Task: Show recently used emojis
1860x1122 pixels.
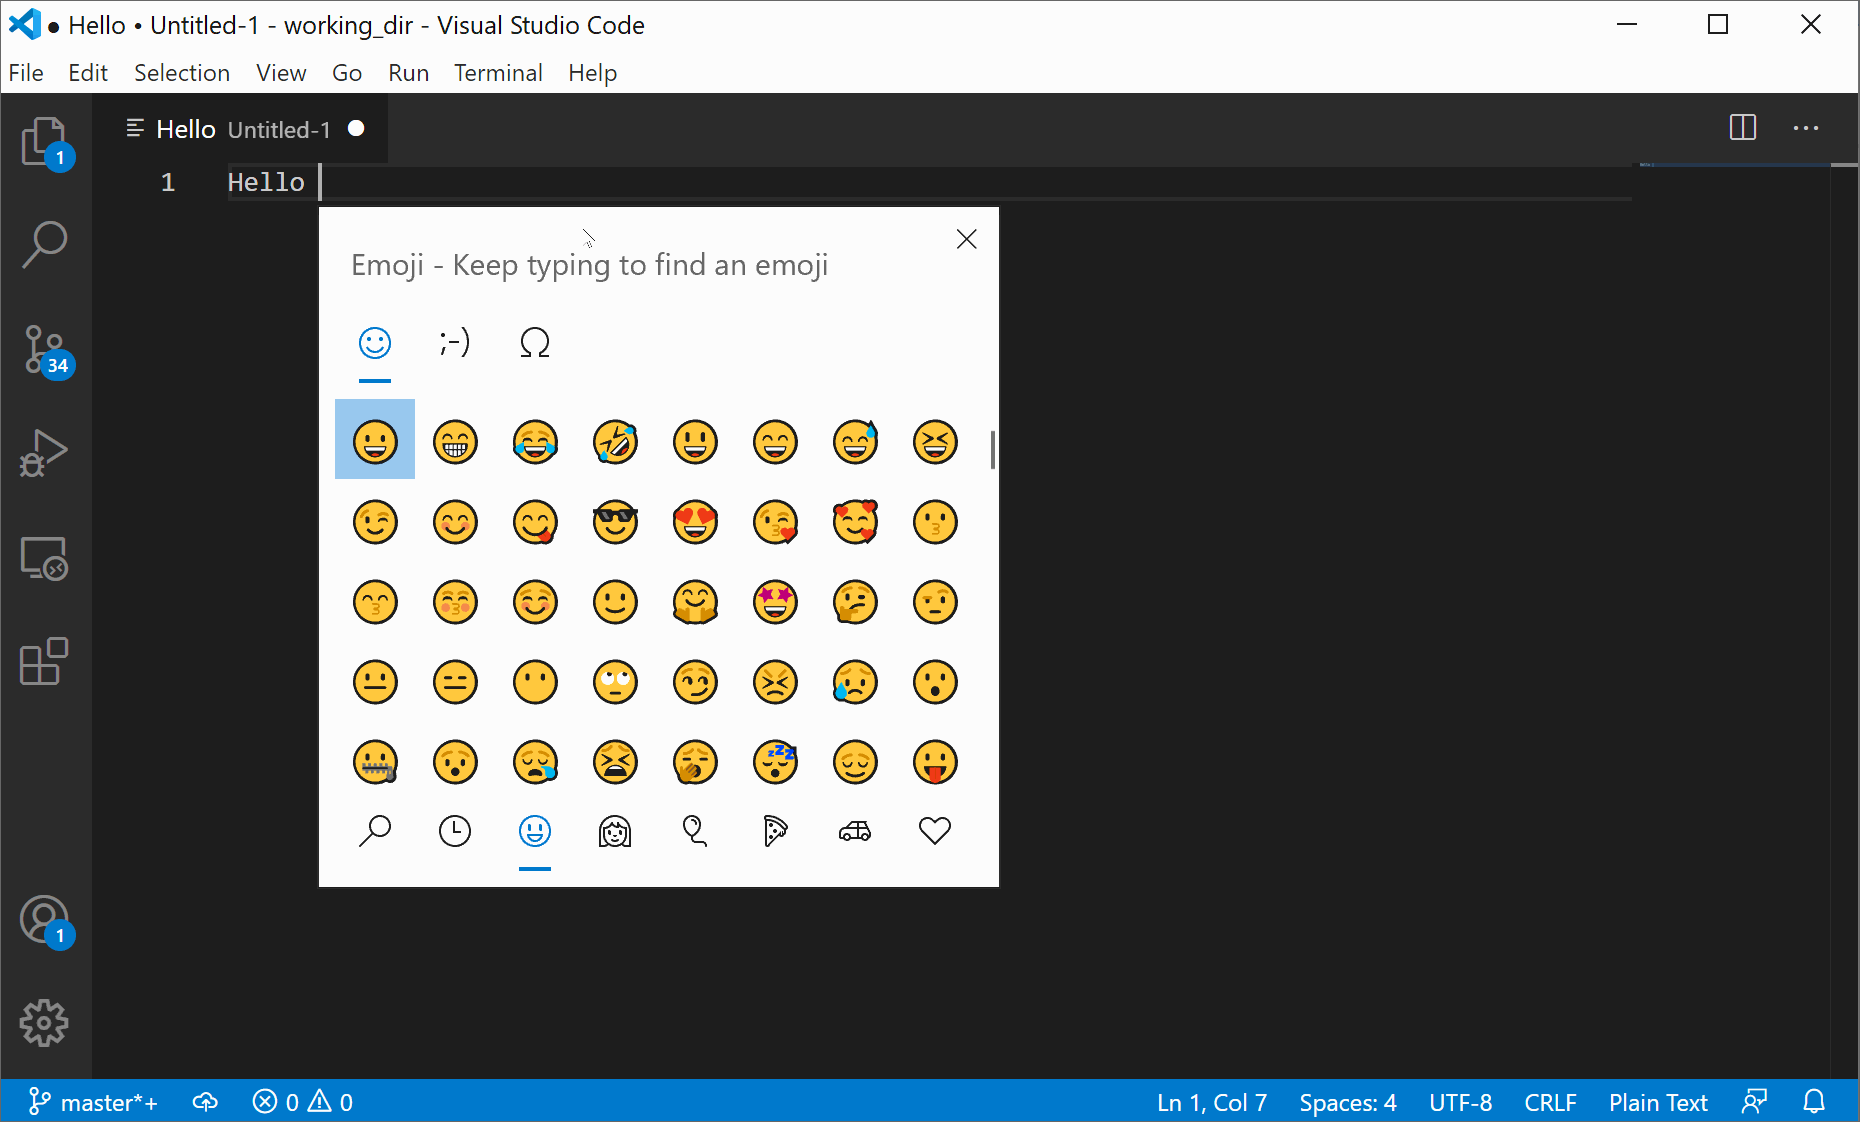Action: point(455,831)
